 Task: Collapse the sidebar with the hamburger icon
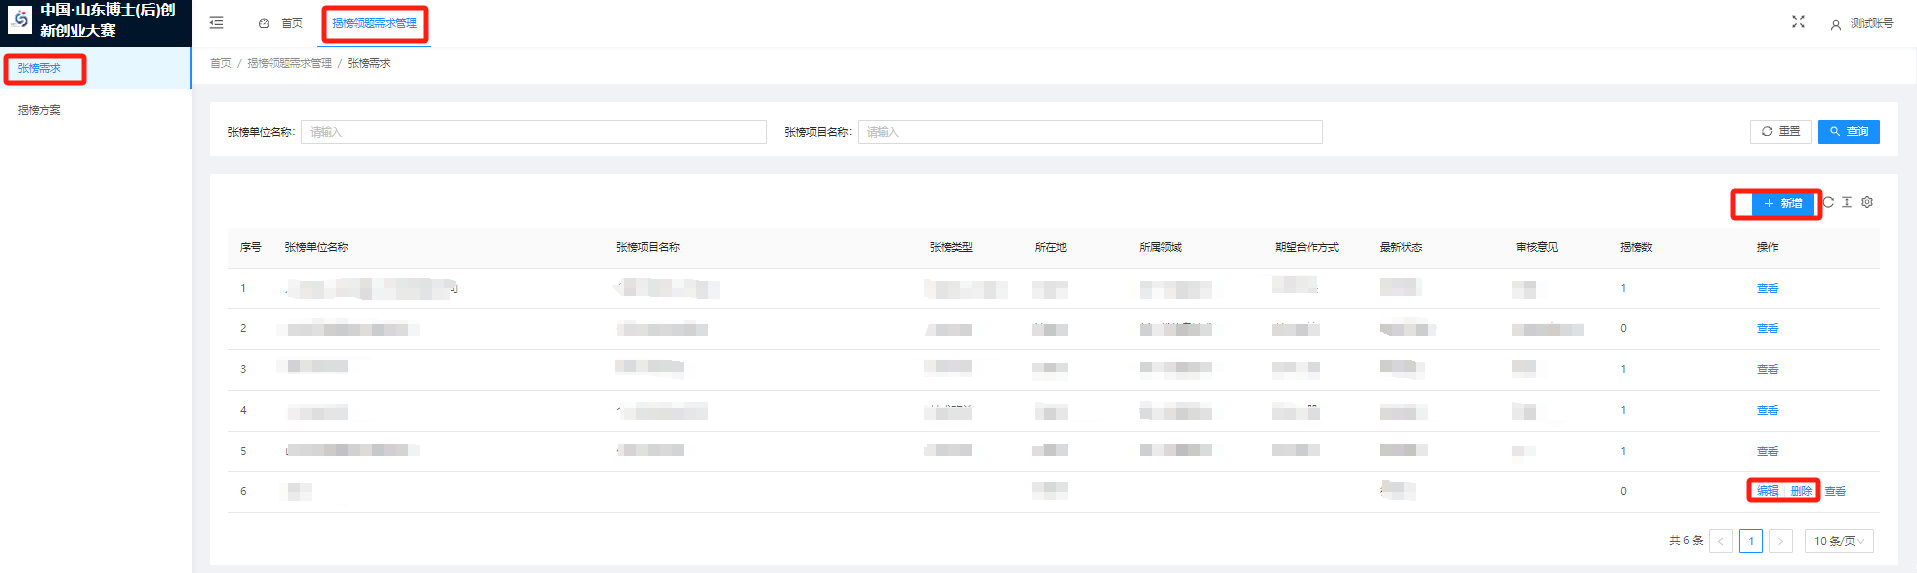click(x=216, y=23)
